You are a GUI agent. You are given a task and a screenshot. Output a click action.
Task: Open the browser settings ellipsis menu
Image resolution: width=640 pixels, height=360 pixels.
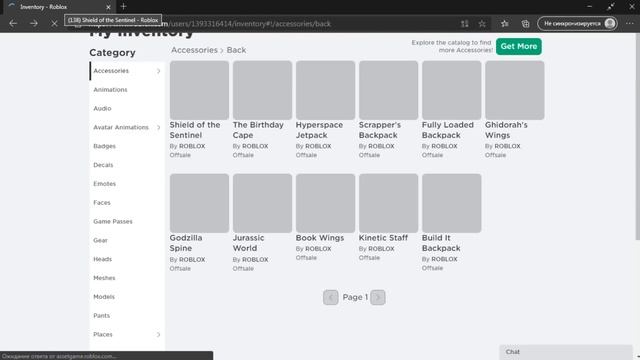[629, 24]
